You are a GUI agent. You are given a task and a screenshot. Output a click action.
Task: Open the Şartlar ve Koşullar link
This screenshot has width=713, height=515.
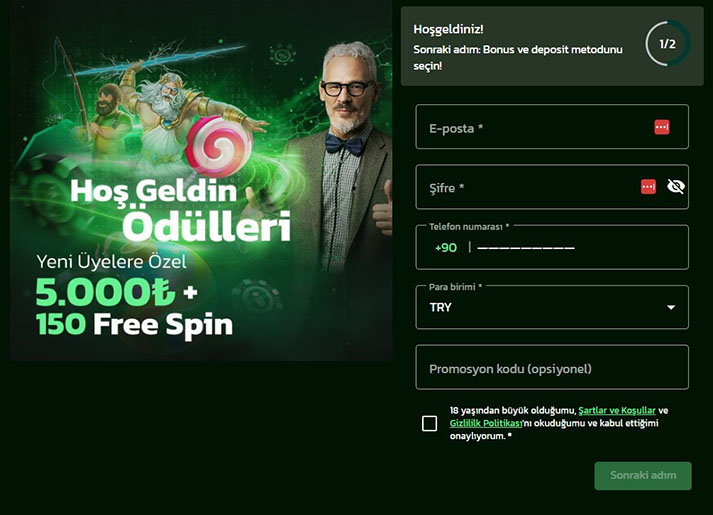coord(617,410)
